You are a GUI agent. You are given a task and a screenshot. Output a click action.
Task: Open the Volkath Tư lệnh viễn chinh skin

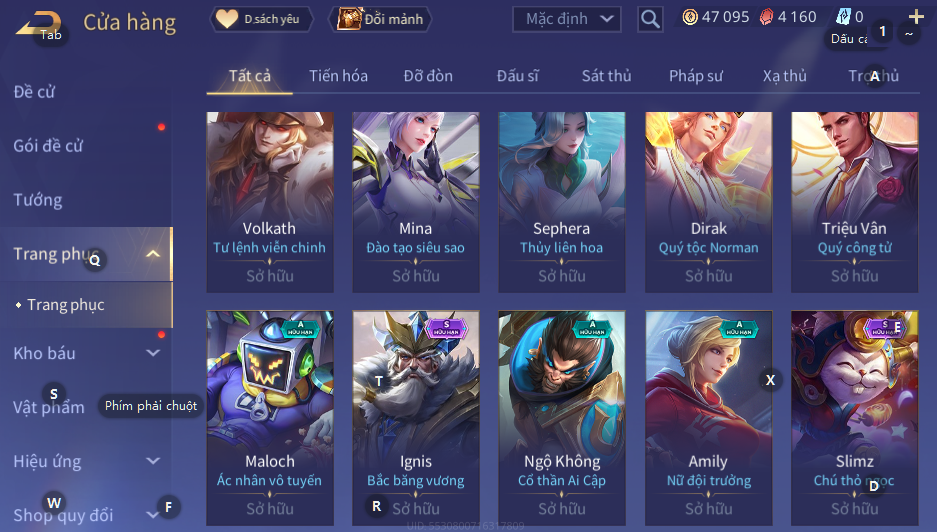pyautogui.click(x=270, y=202)
